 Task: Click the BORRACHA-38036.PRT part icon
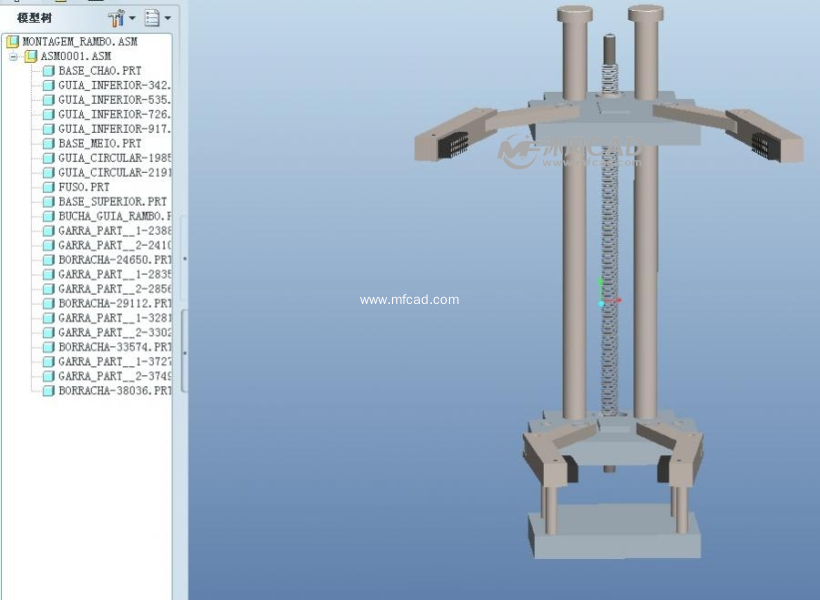48,391
